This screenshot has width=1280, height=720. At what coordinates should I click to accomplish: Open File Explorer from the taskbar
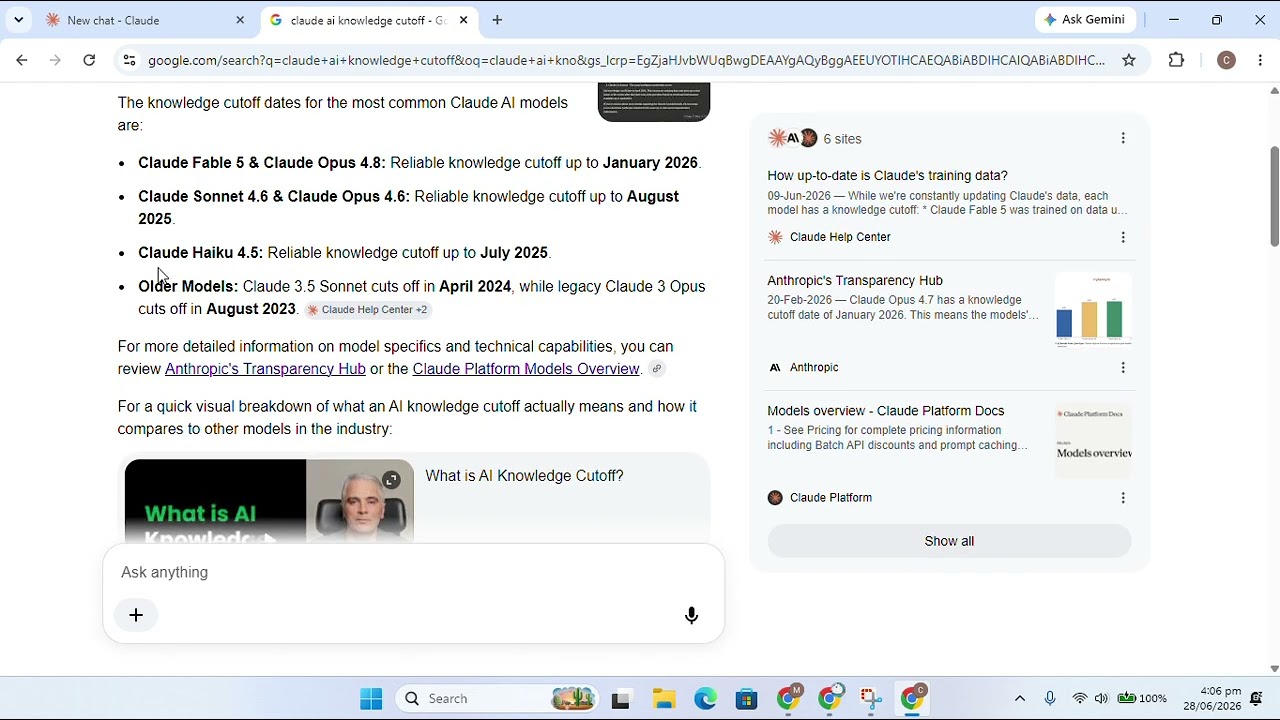[664, 699]
